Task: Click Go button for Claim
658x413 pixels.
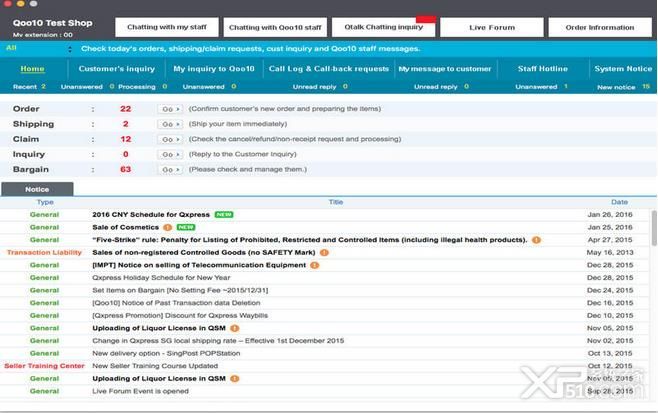Action: tap(170, 139)
